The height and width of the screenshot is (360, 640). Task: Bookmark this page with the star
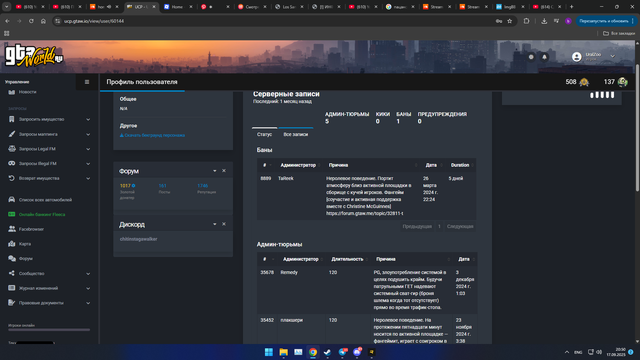(510, 21)
